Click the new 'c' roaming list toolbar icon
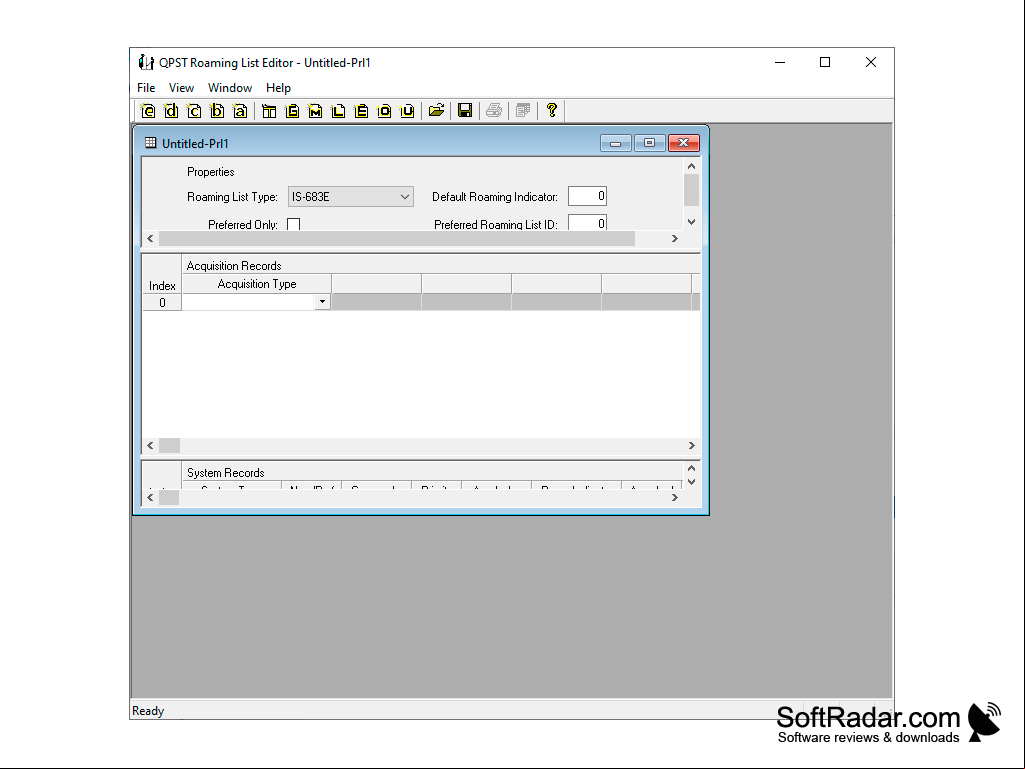 194,111
